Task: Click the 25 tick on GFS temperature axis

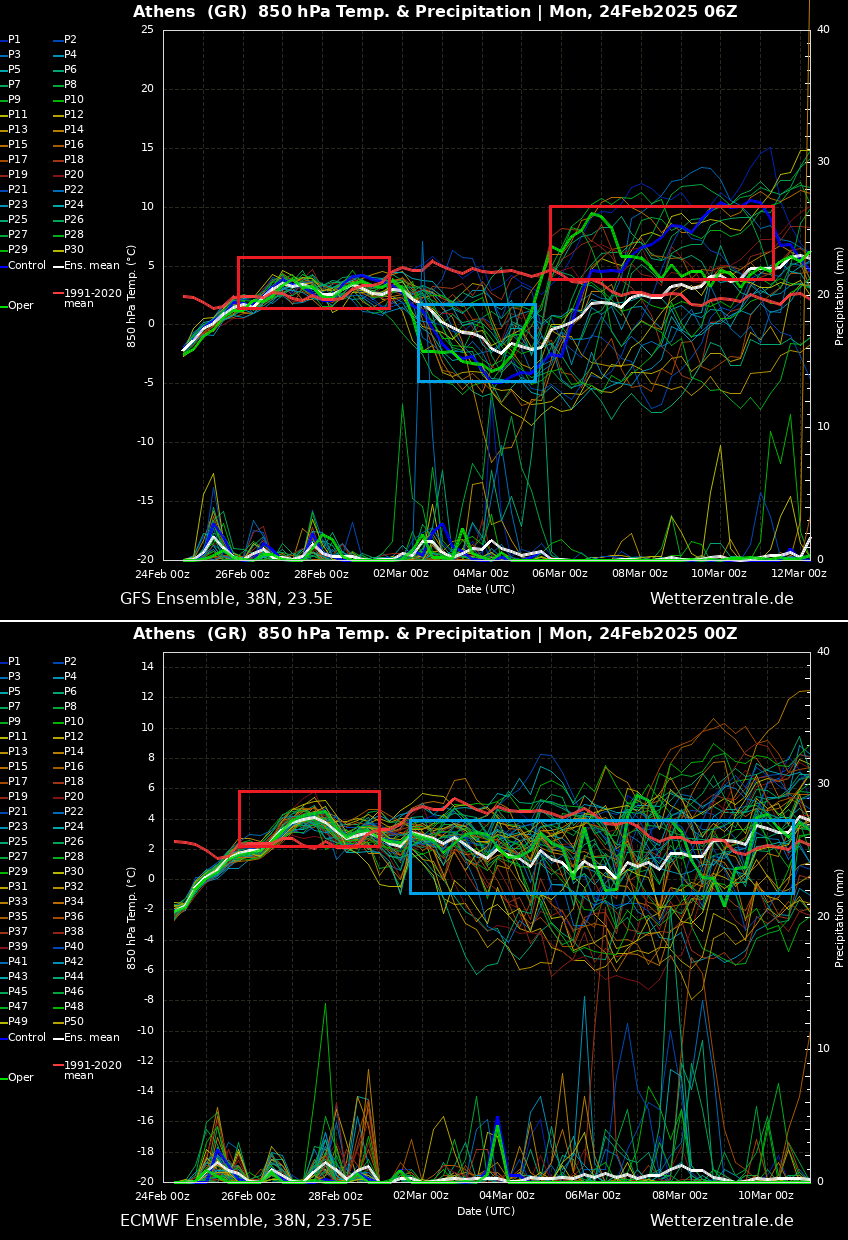Action: pos(148,29)
